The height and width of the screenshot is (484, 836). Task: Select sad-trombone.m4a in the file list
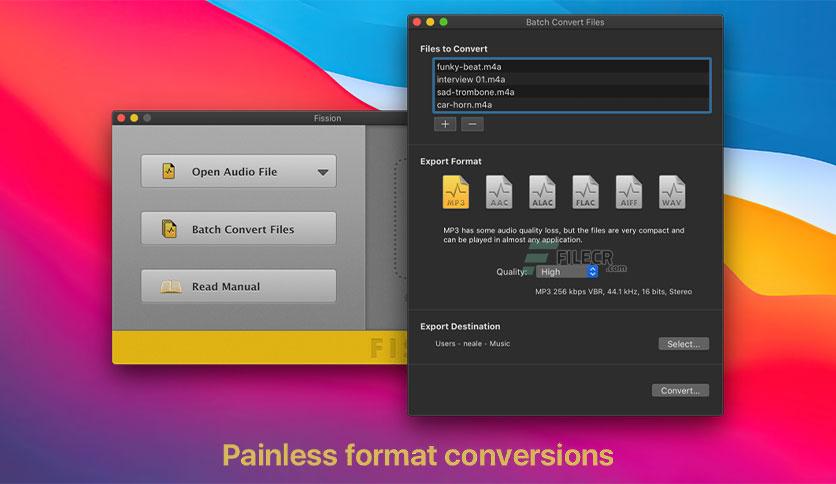pos(572,92)
